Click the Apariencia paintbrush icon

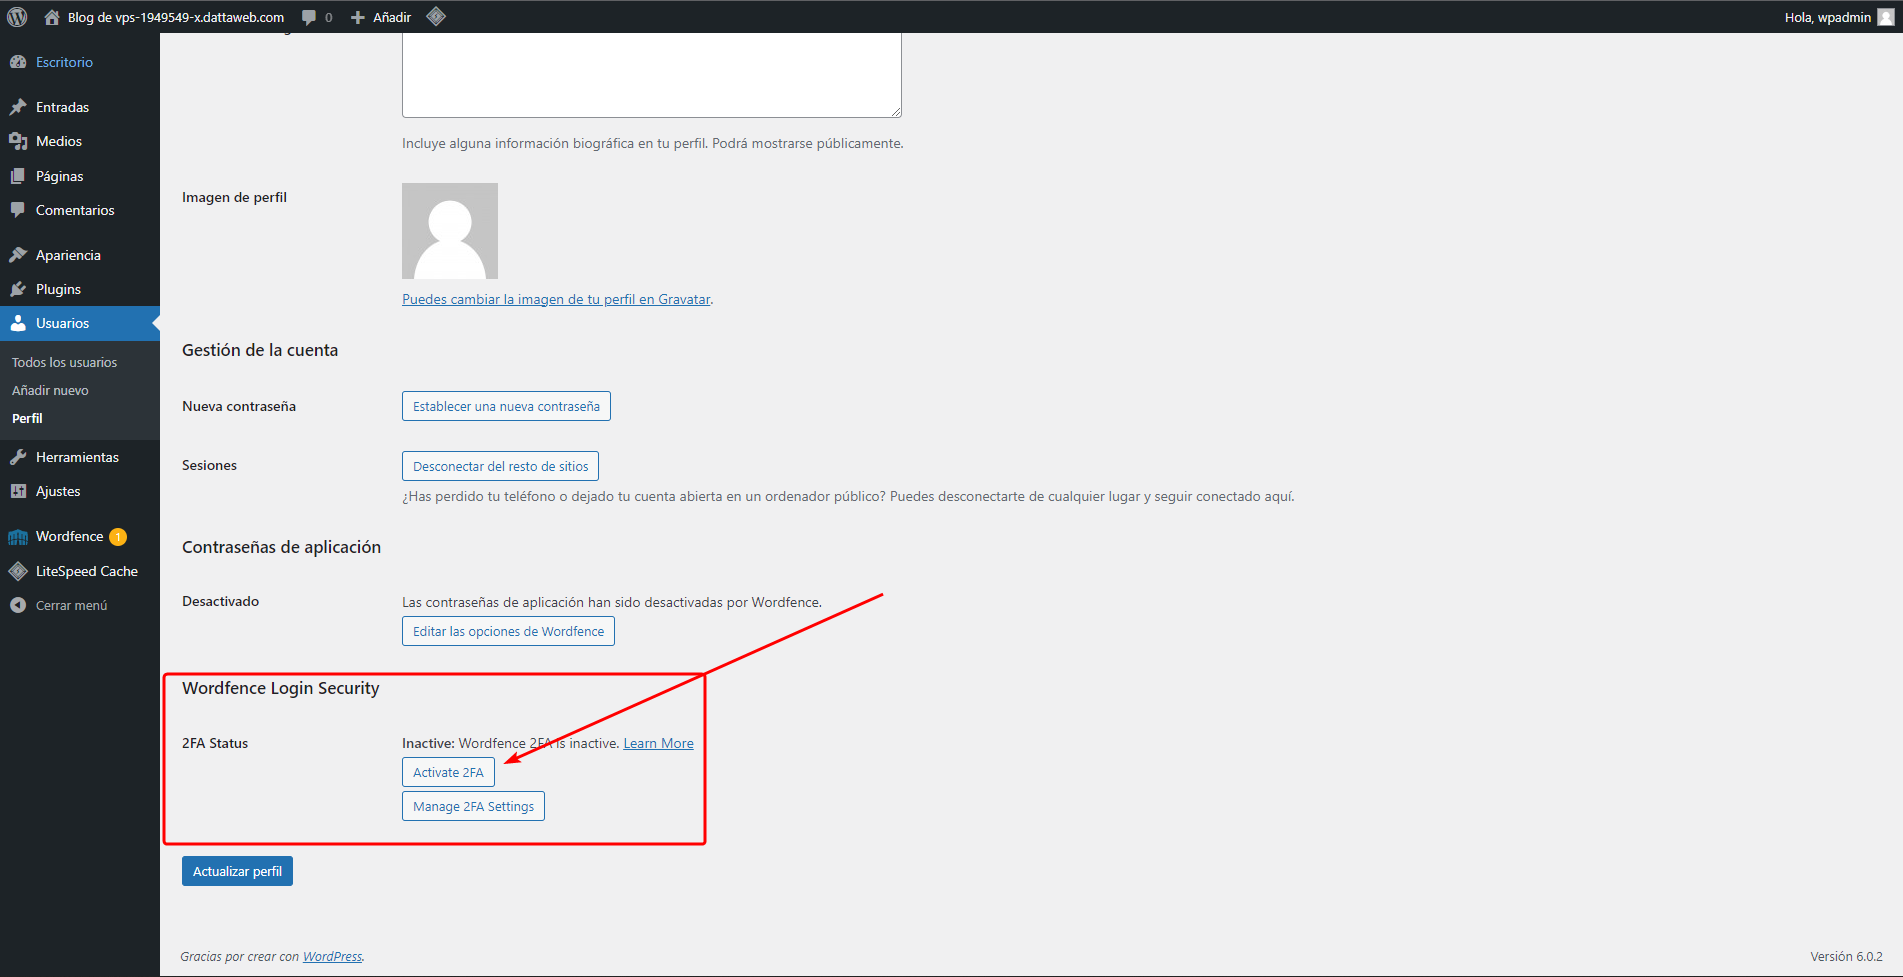point(18,255)
